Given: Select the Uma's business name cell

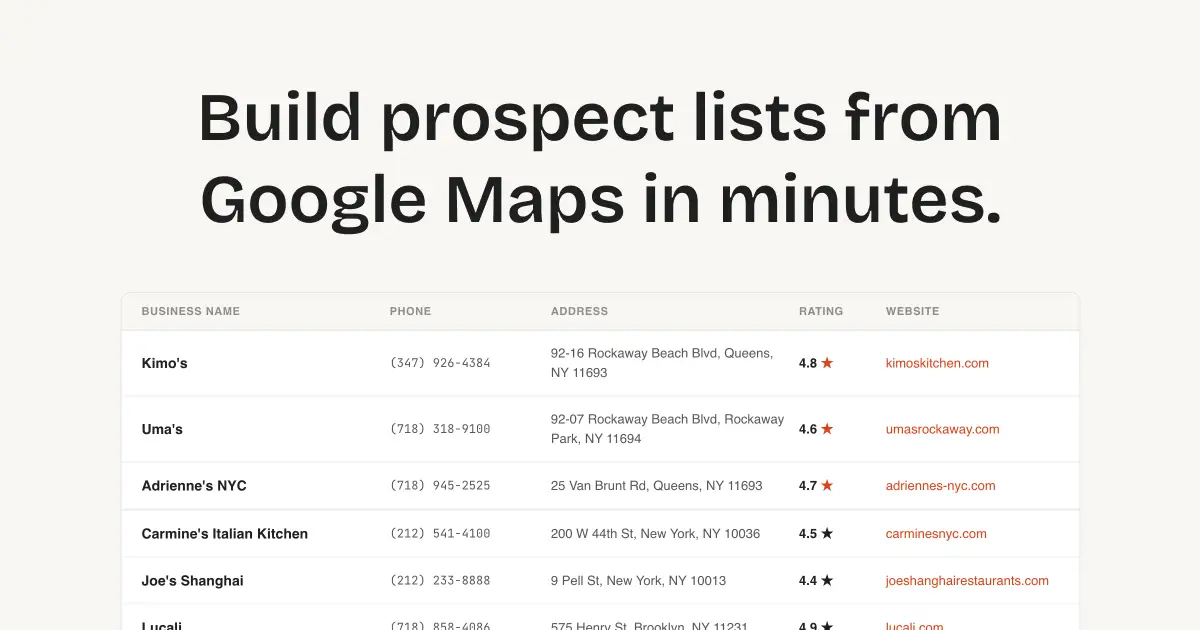Looking at the screenshot, I should coord(162,429).
